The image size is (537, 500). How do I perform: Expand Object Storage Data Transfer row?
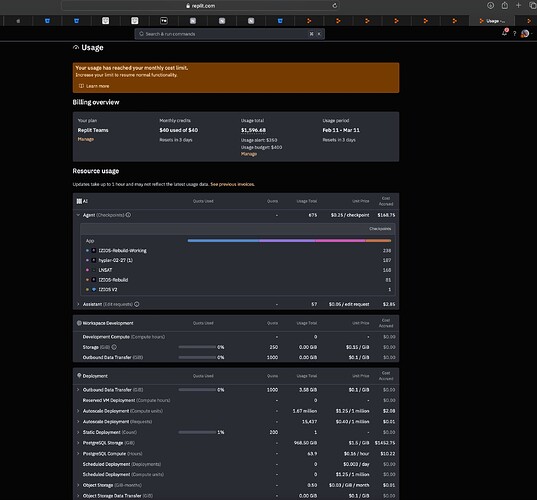tap(78, 496)
